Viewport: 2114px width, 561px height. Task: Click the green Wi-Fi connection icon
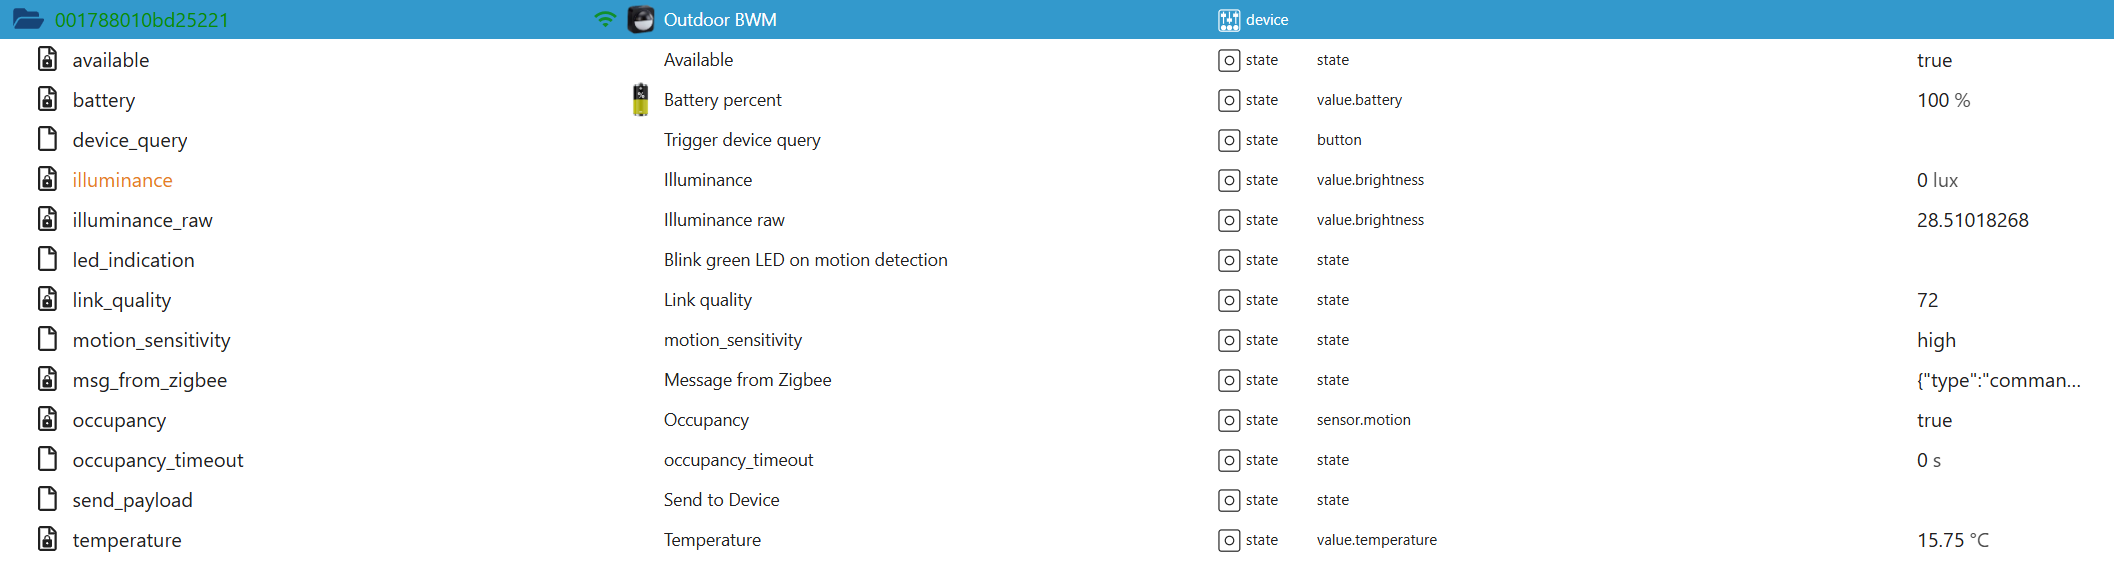pos(605,19)
